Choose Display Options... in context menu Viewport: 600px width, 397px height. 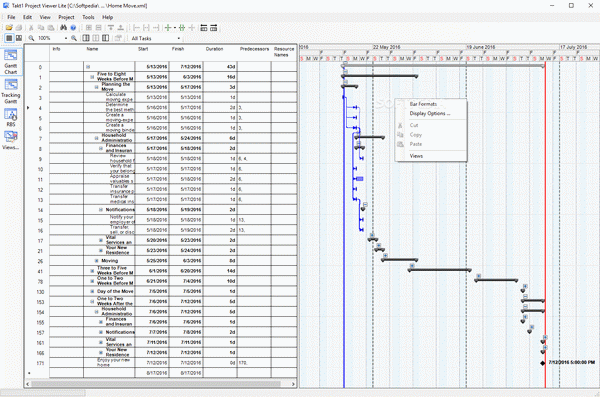tap(431, 114)
